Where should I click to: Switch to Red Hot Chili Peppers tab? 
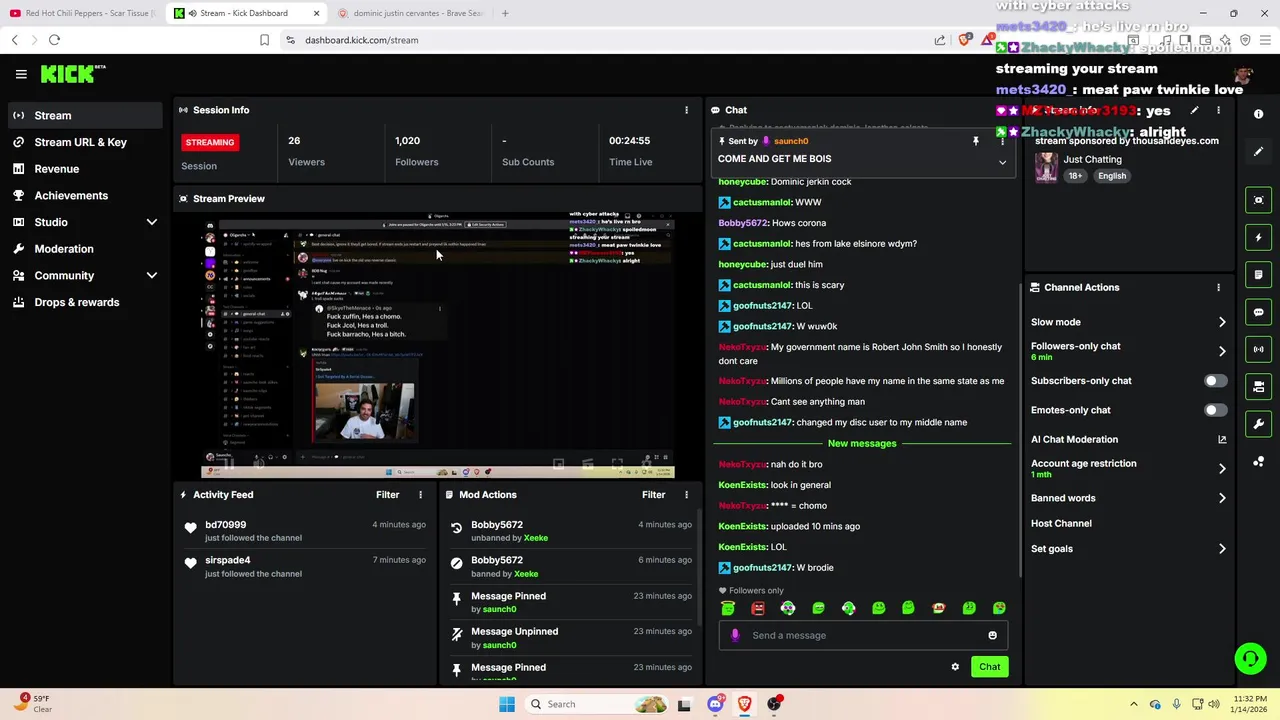[83, 13]
